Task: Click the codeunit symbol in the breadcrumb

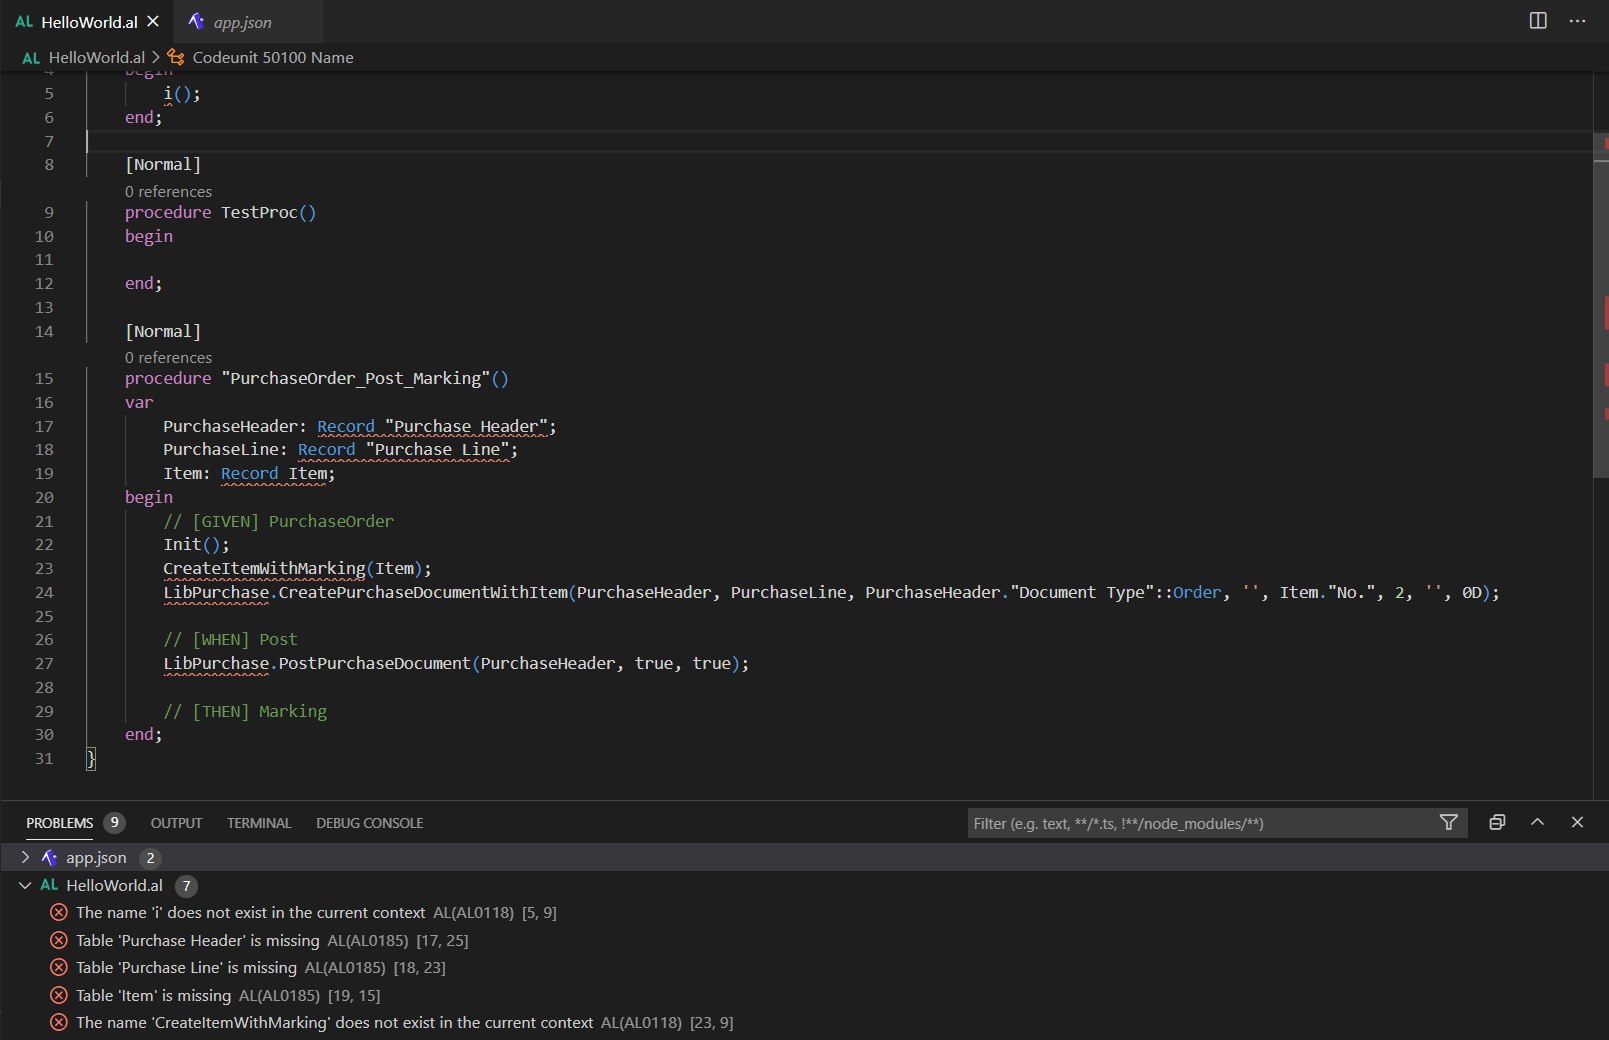Action: click(176, 57)
